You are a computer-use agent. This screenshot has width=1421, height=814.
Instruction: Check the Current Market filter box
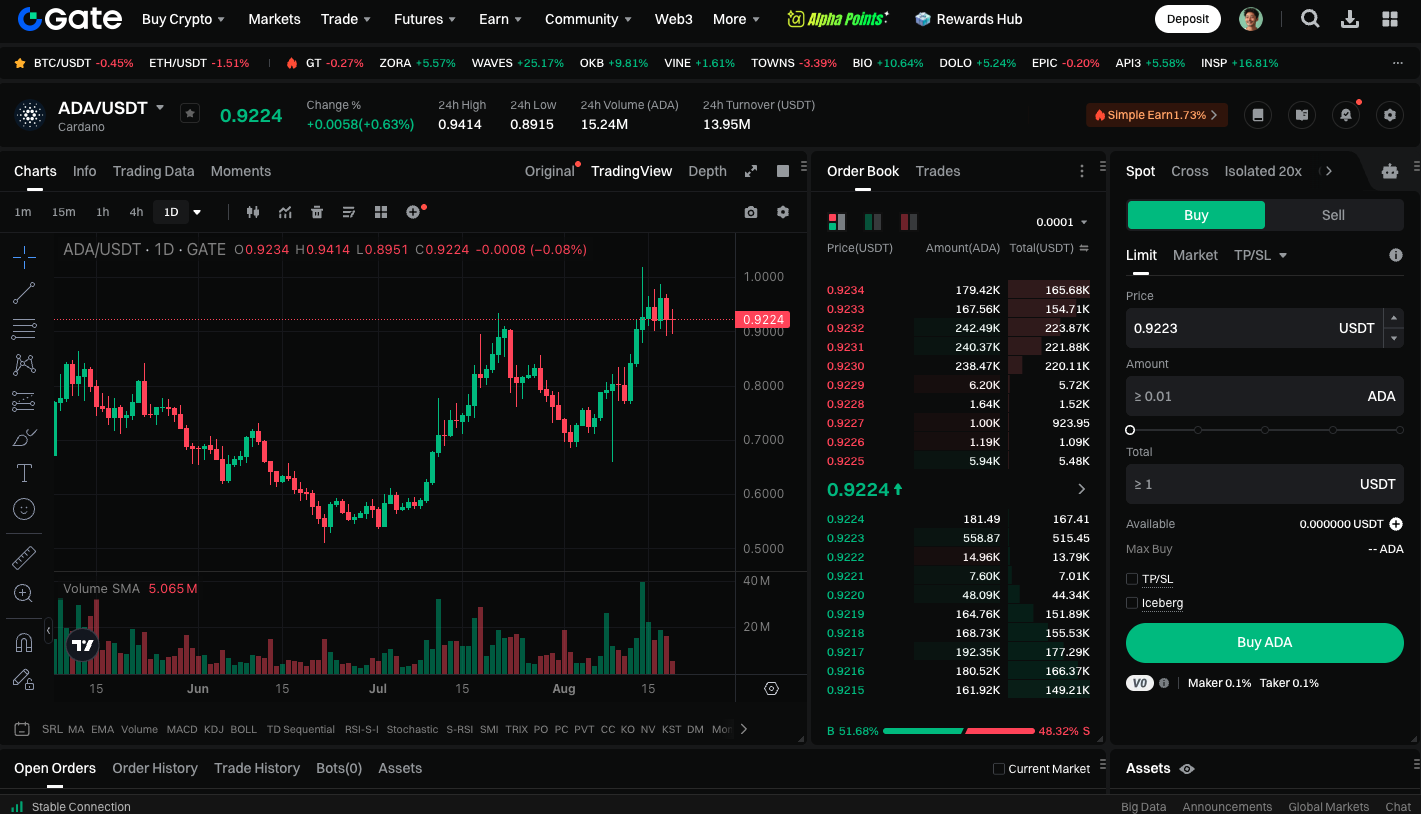coord(998,769)
